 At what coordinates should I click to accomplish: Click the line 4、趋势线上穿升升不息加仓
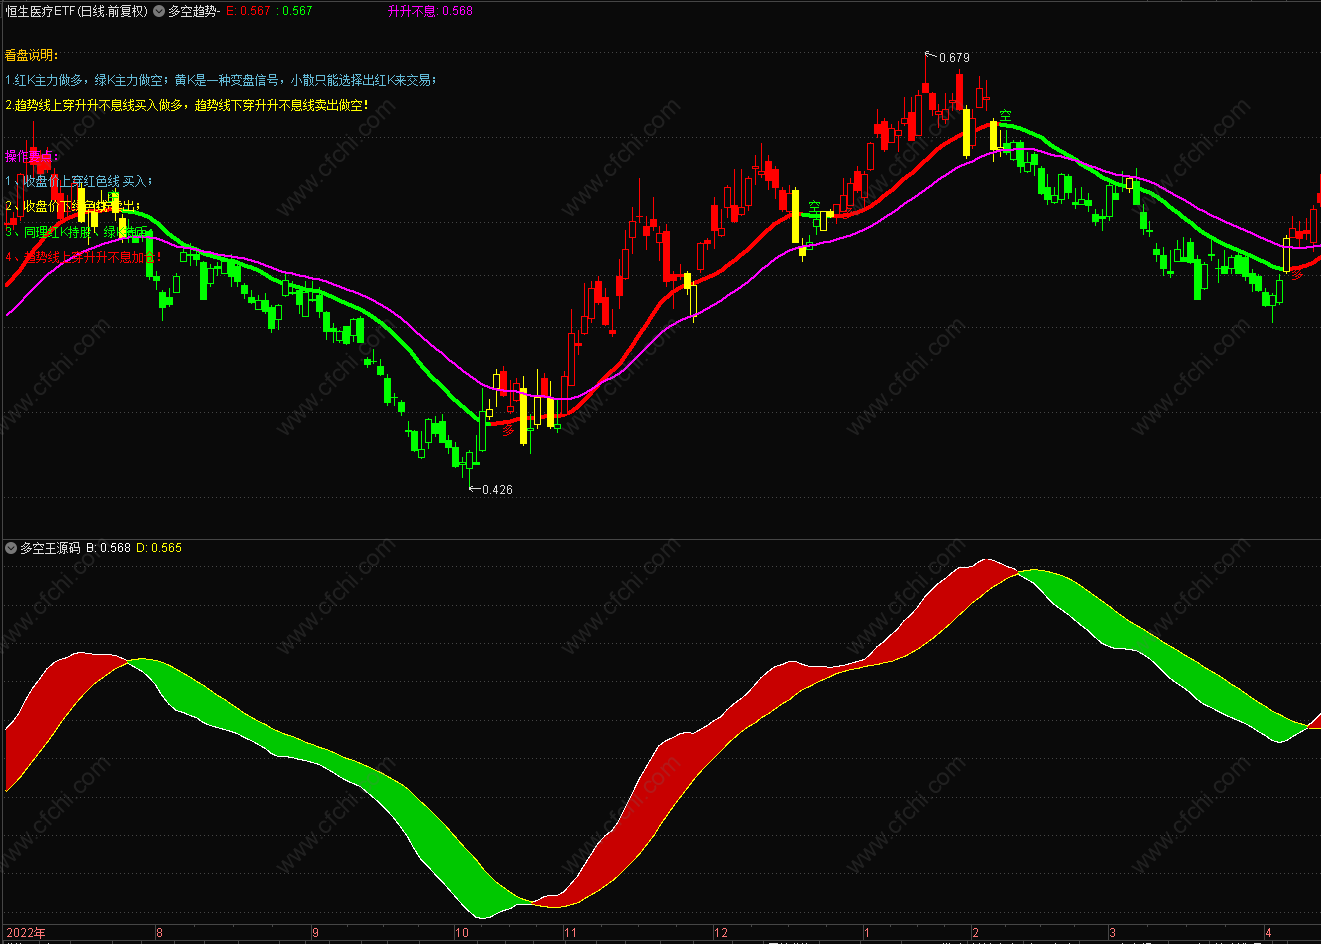pos(83,257)
